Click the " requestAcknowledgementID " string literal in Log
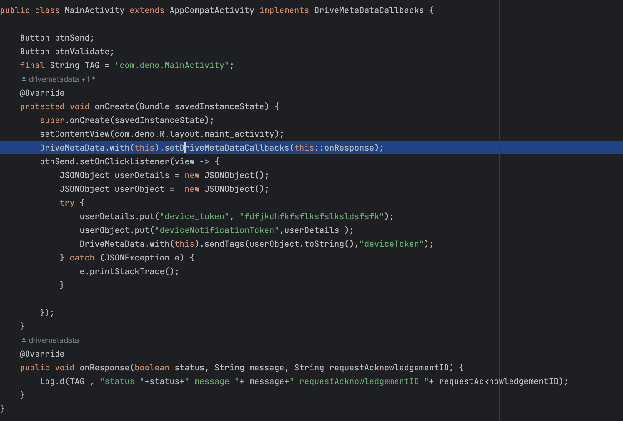Image resolution: width=623 pixels, height=421 pixels. pyautogui.click(x=361, y=381)
